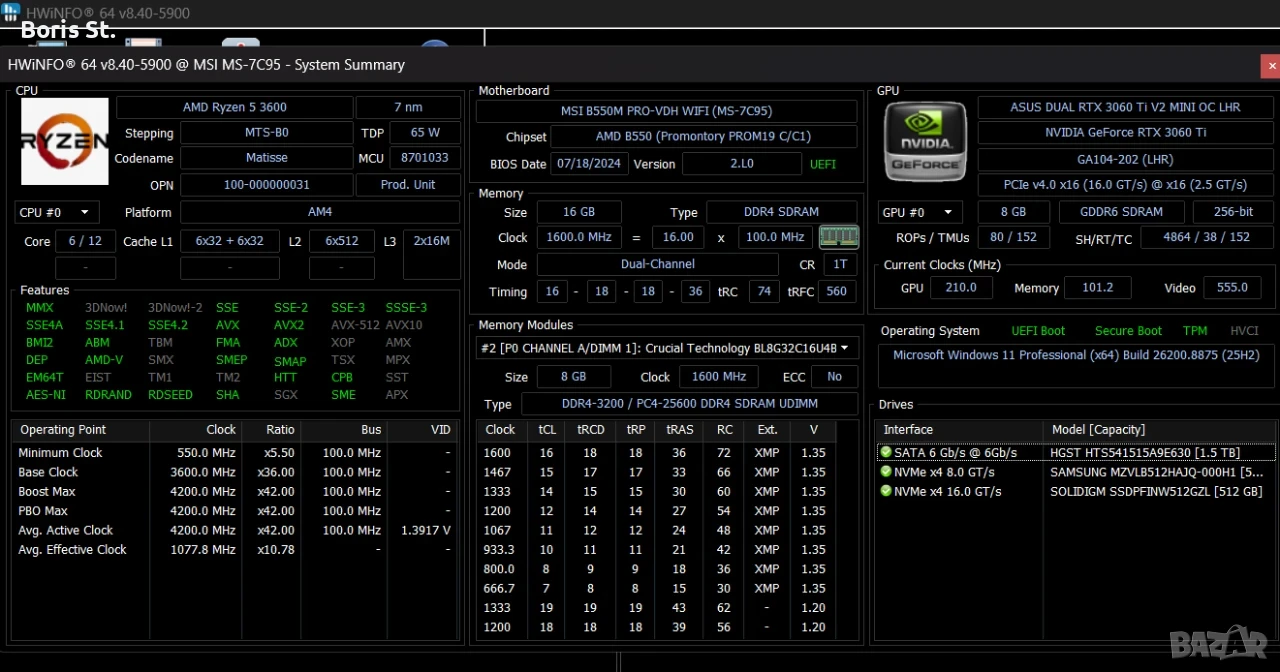Click the 6 / 12 core count field
The image size is (1280, 672).
tap(85, 241)
